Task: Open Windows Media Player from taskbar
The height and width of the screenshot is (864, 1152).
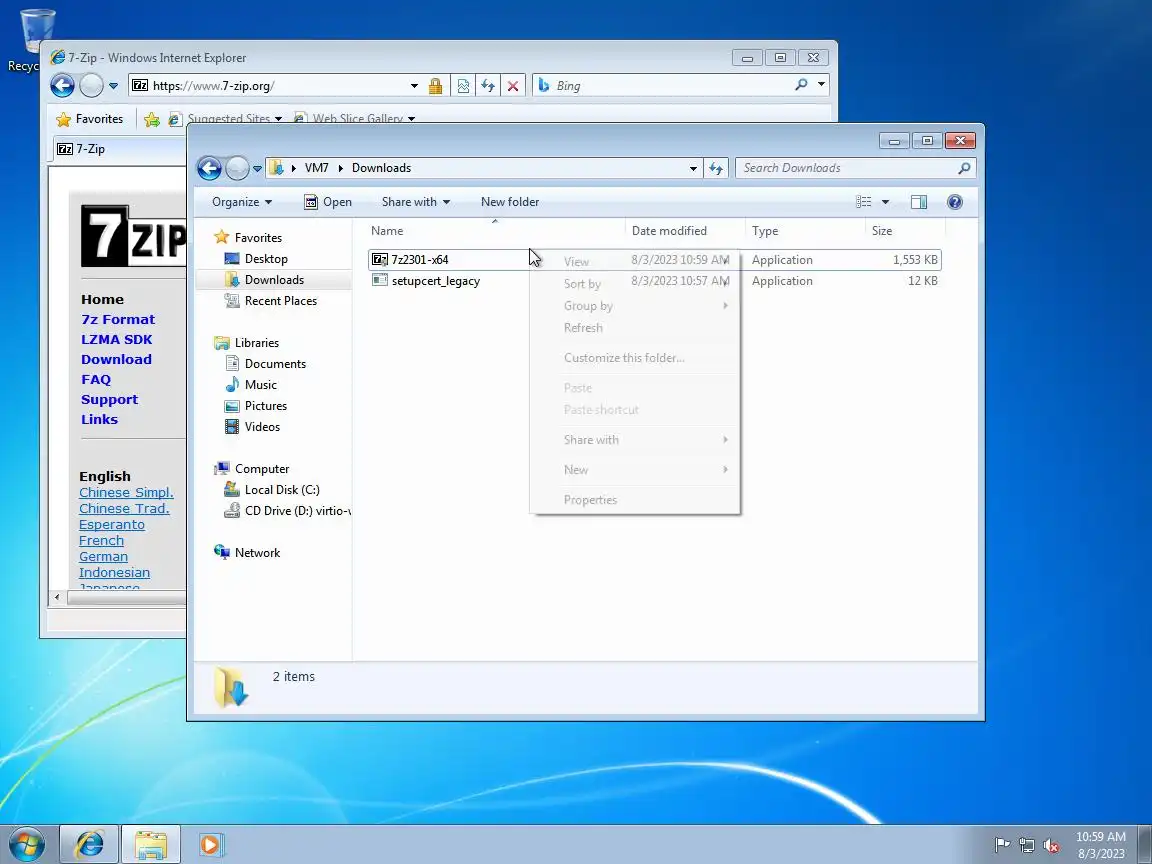Action: click(210, 844)
